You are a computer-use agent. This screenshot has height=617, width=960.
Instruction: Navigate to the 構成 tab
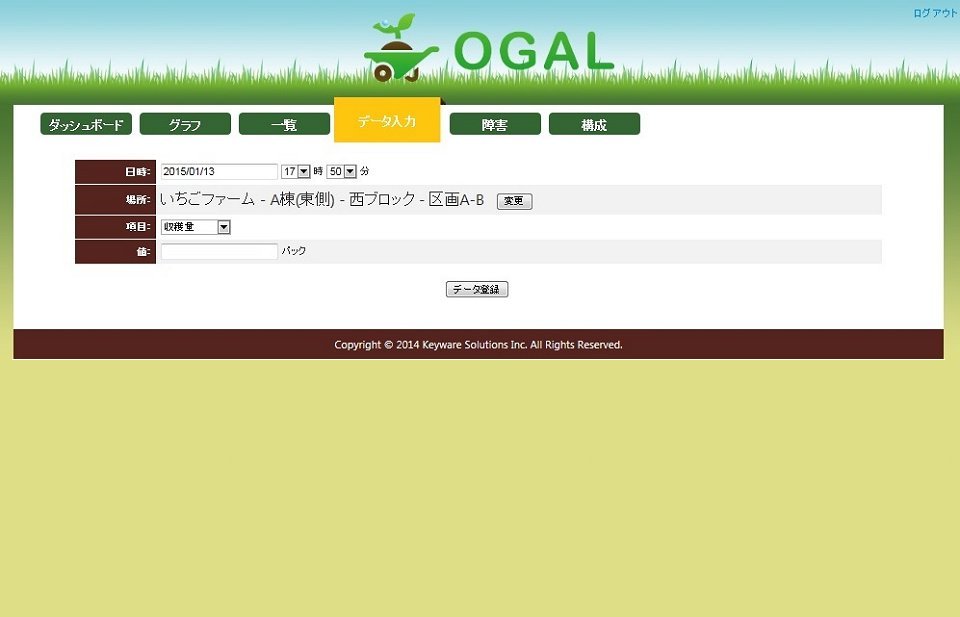pos(594,124)
